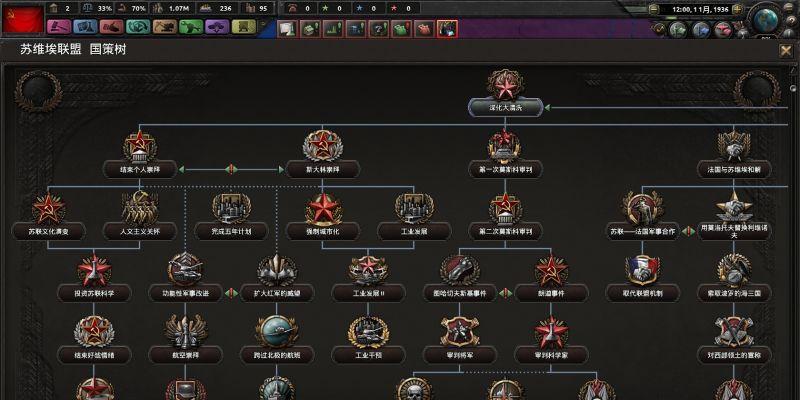Click the blue star navy experience counter
800x400 pixels.
point(368,8)
